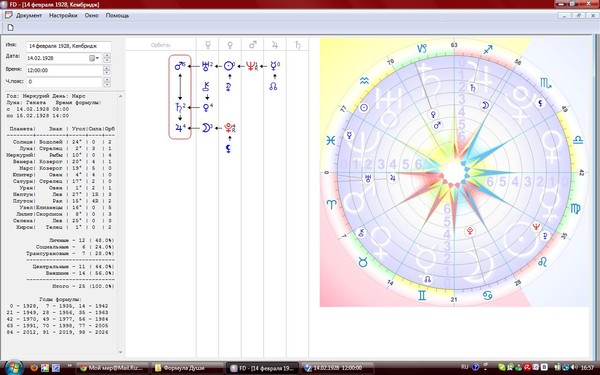This screenshot has height=375, width=600.
Task: Click the Neptune marker on the chart wheel
Action: click(536, 227)
